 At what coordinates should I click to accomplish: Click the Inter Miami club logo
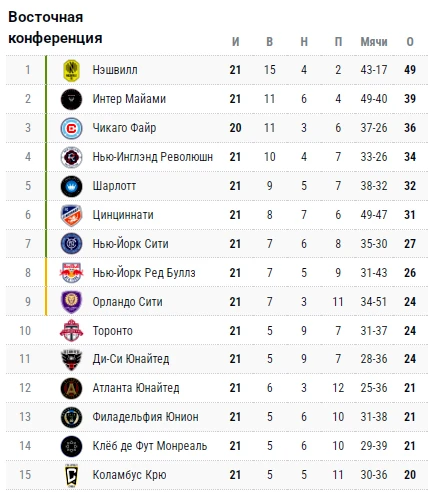71,99
